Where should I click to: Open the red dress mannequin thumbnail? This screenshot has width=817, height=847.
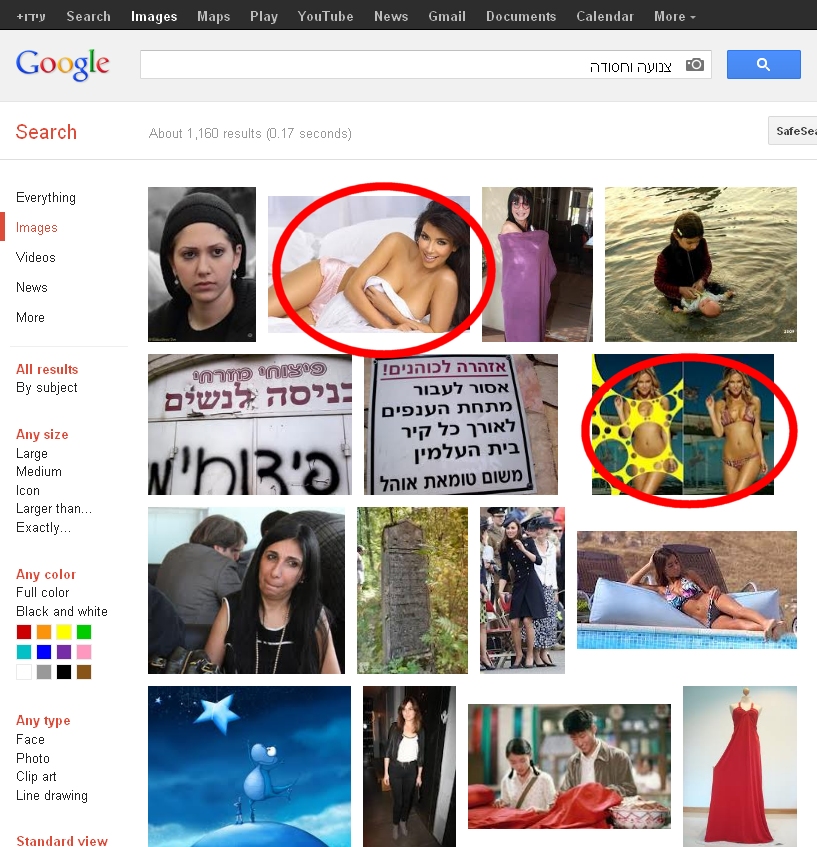pyautogui.click(x=740, y=767)
